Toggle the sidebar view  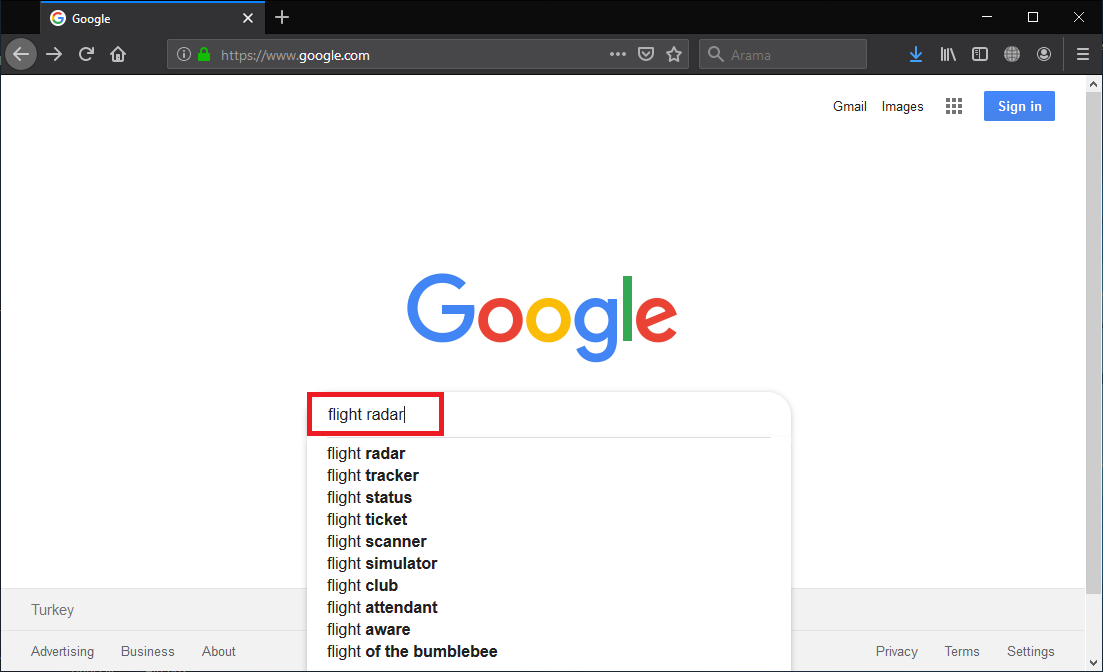tap(980, 54)
